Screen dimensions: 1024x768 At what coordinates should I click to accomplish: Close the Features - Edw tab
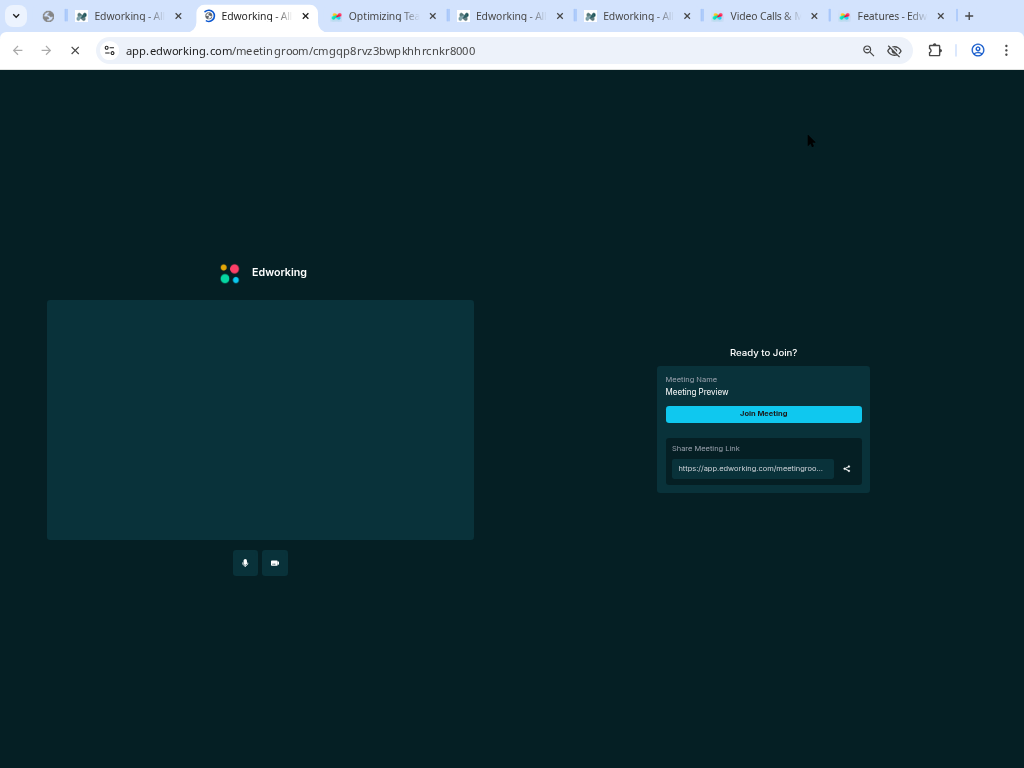click(x=941, y=16)
